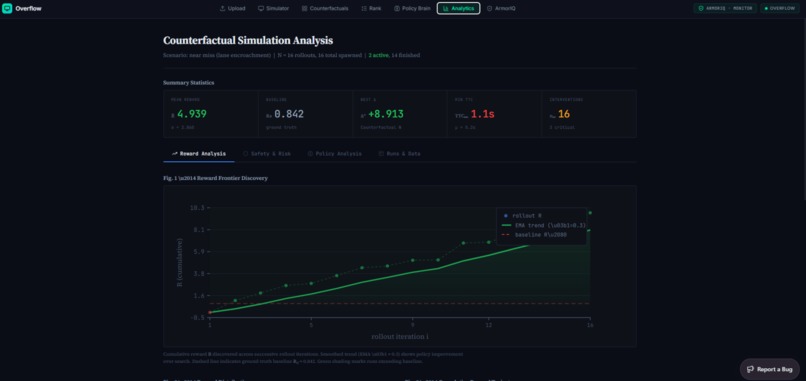Open the Rank page

(x=371, y=8)
